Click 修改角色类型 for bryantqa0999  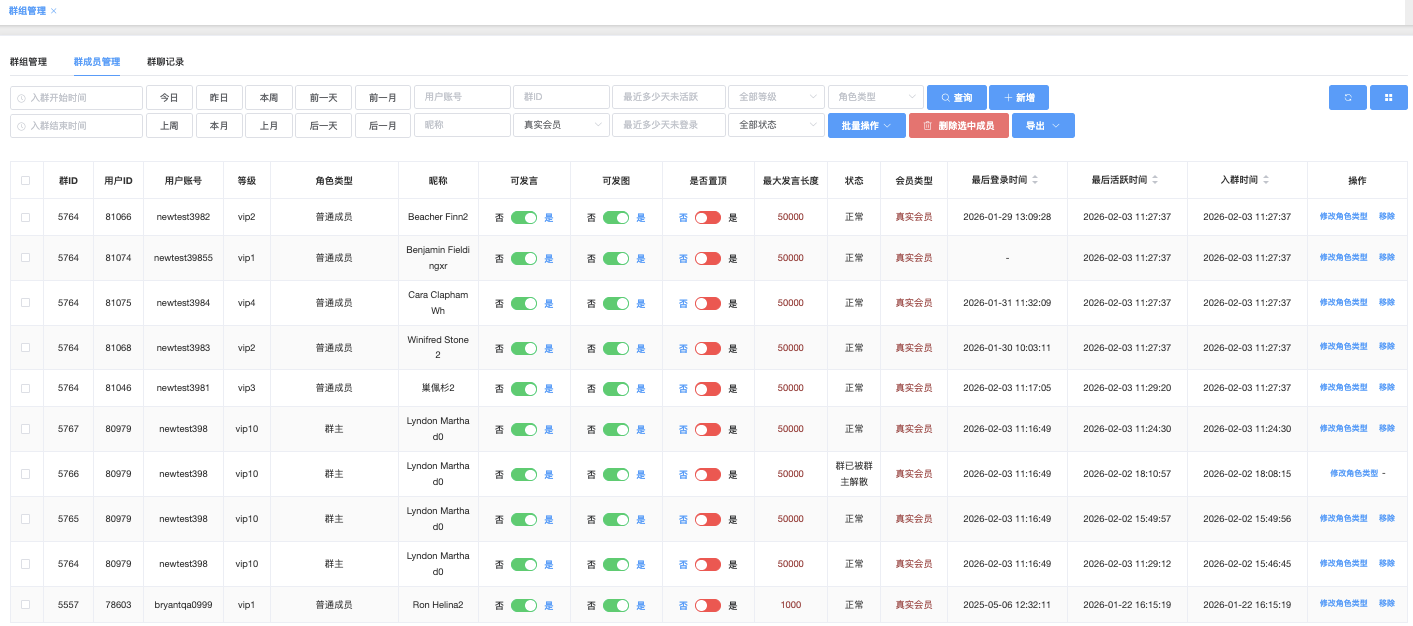click(1343, 604)
